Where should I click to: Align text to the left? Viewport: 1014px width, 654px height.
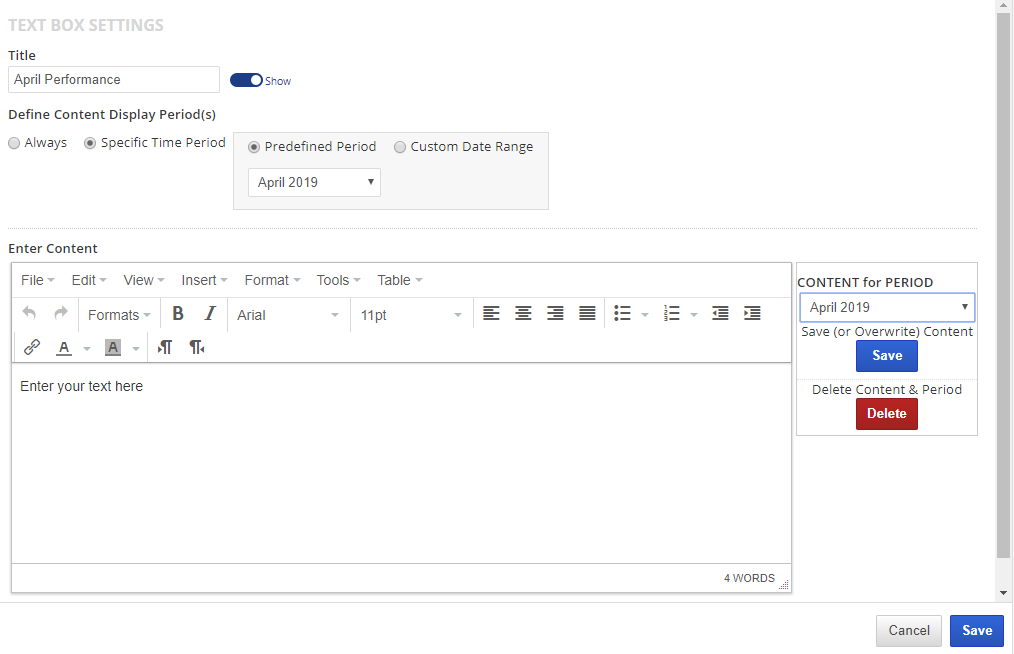pos(491,314)
